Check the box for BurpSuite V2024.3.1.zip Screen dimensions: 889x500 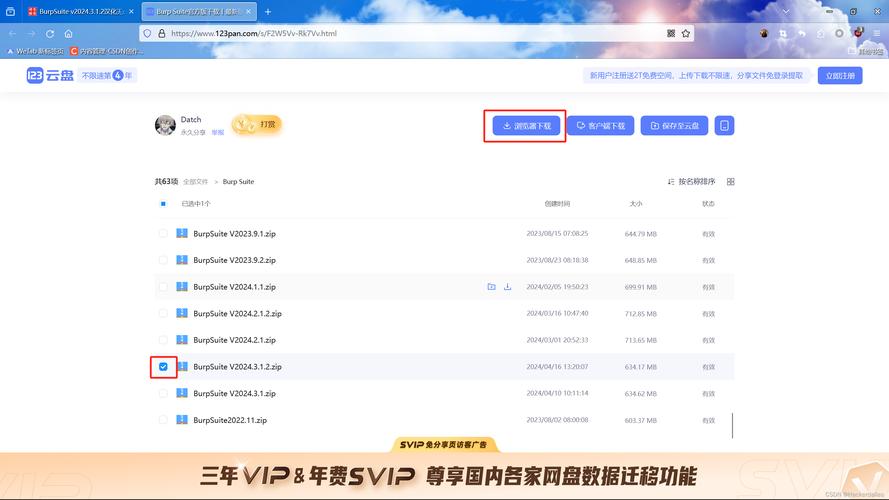click(163, 393)
